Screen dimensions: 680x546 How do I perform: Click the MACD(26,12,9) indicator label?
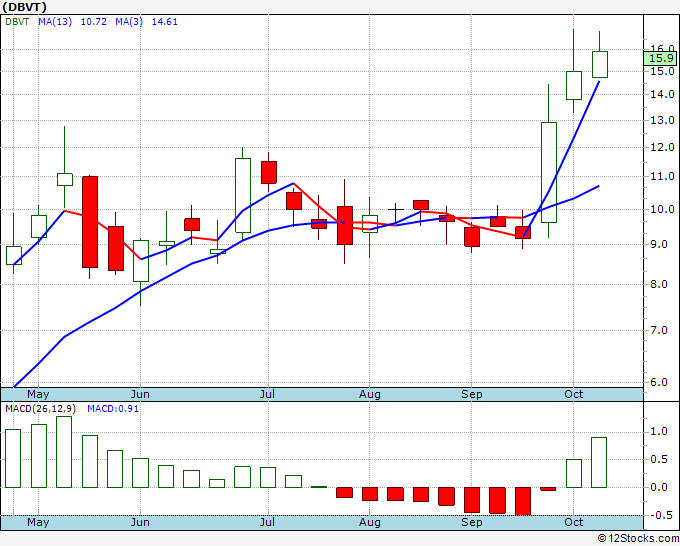pyautogui.click(x=40, y=409)
